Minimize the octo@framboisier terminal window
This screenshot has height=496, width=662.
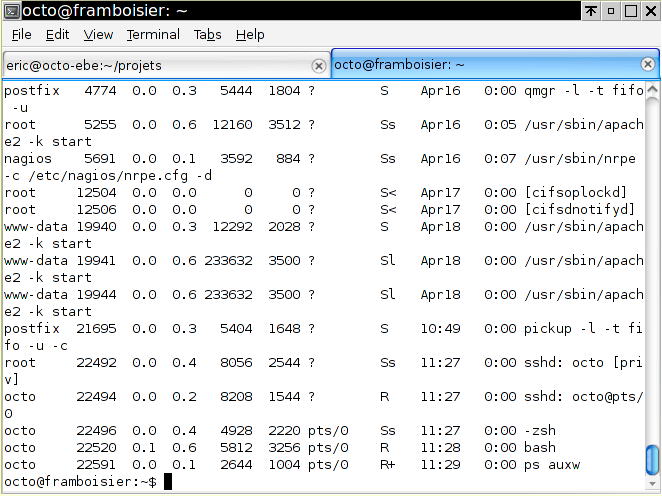click(610, 11)
